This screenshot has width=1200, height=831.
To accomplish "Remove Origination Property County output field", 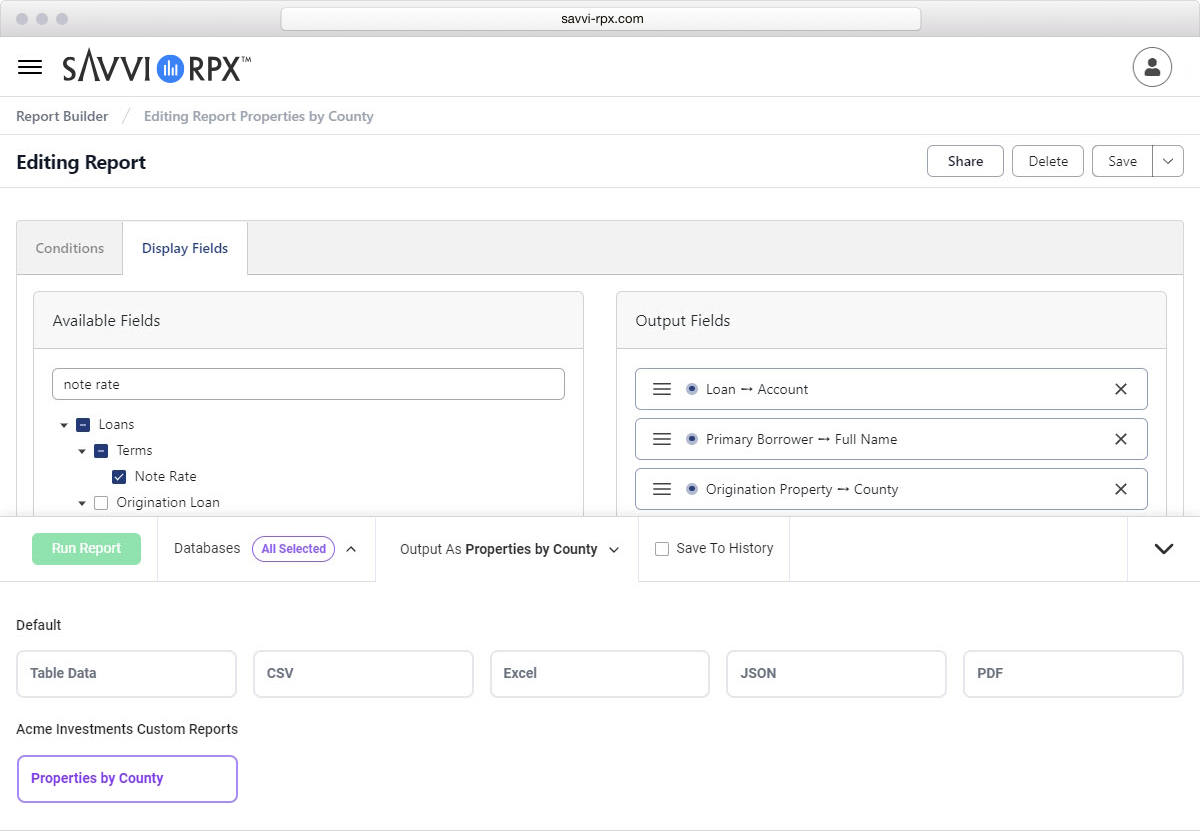I will (x=1121, y=489).
